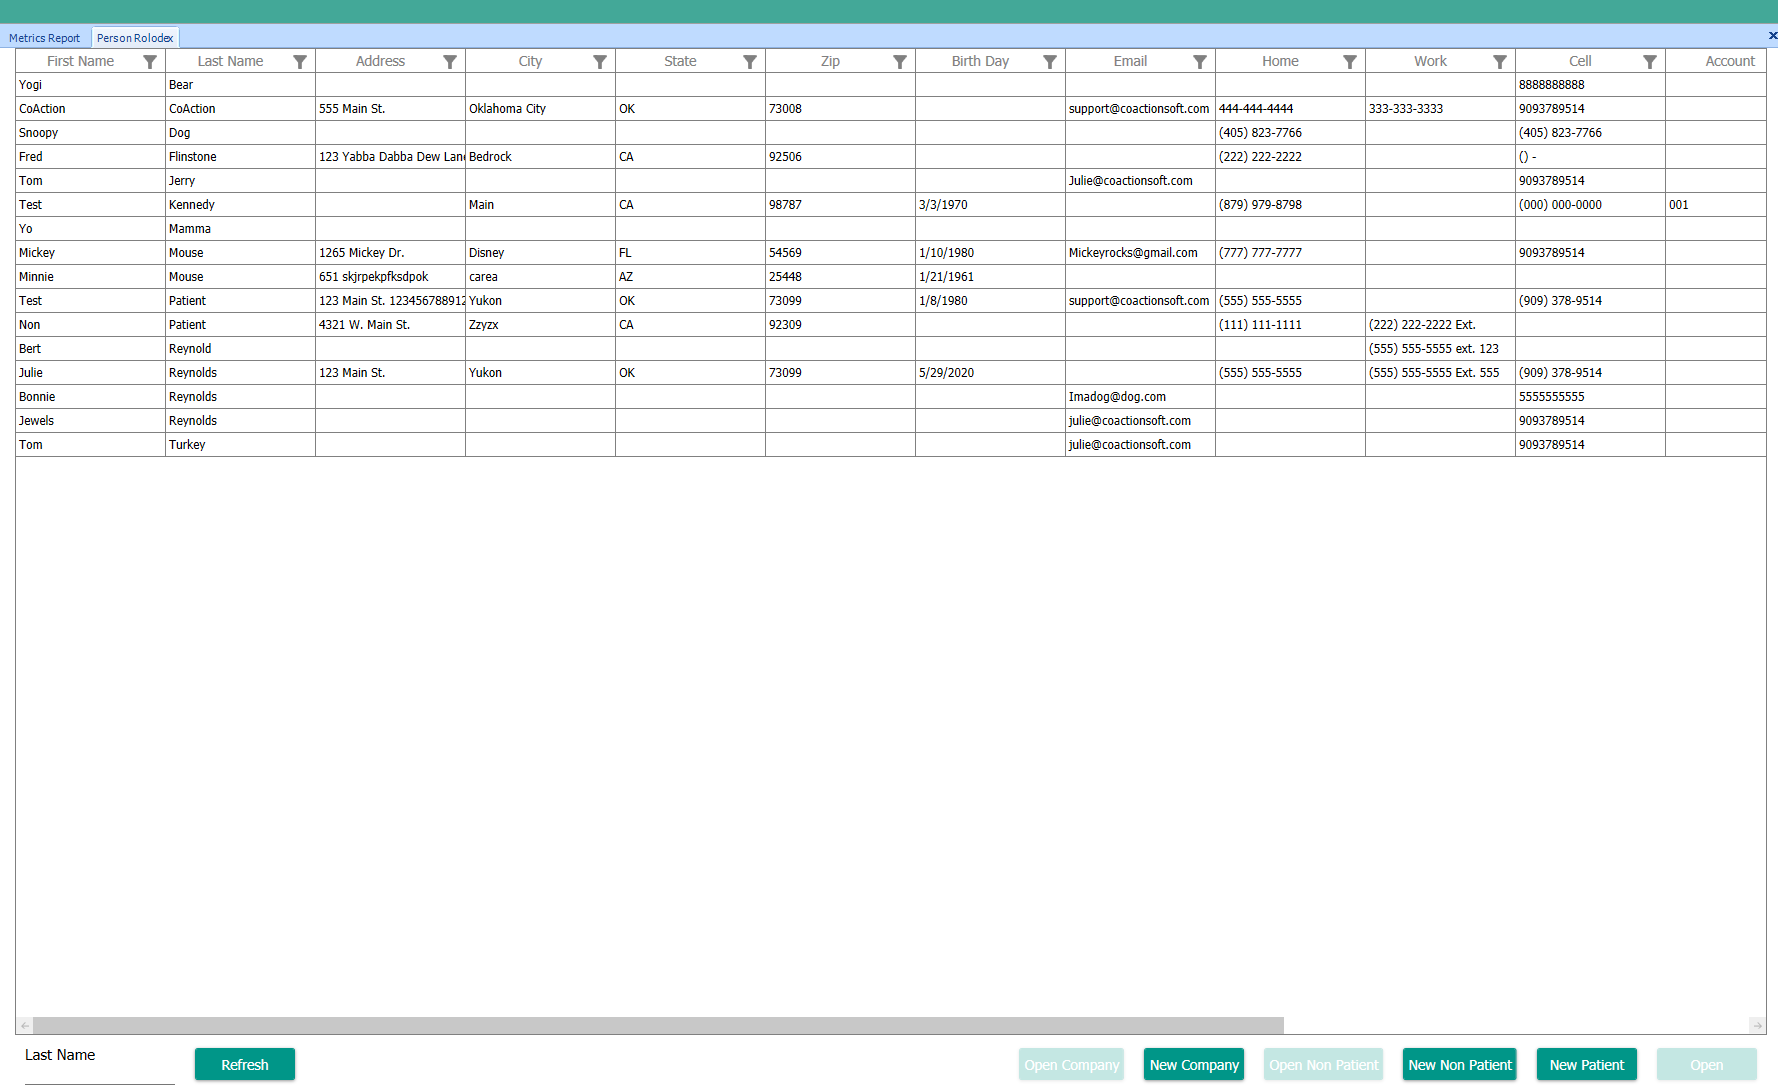
Task: Filter the Address column using funnel icon
Action: (450, 62)
